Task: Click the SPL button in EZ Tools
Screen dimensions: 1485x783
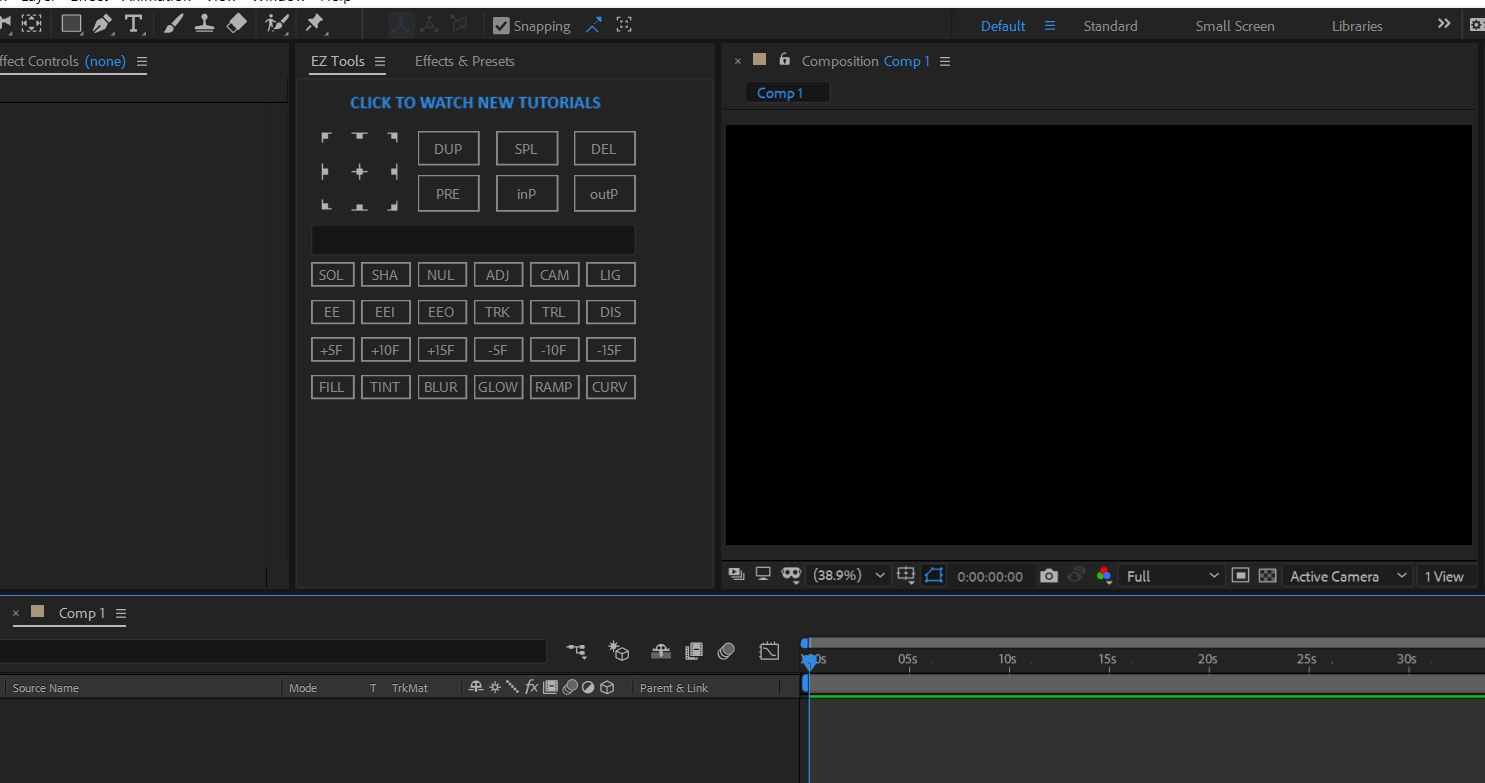Action: tap(526, 149)
